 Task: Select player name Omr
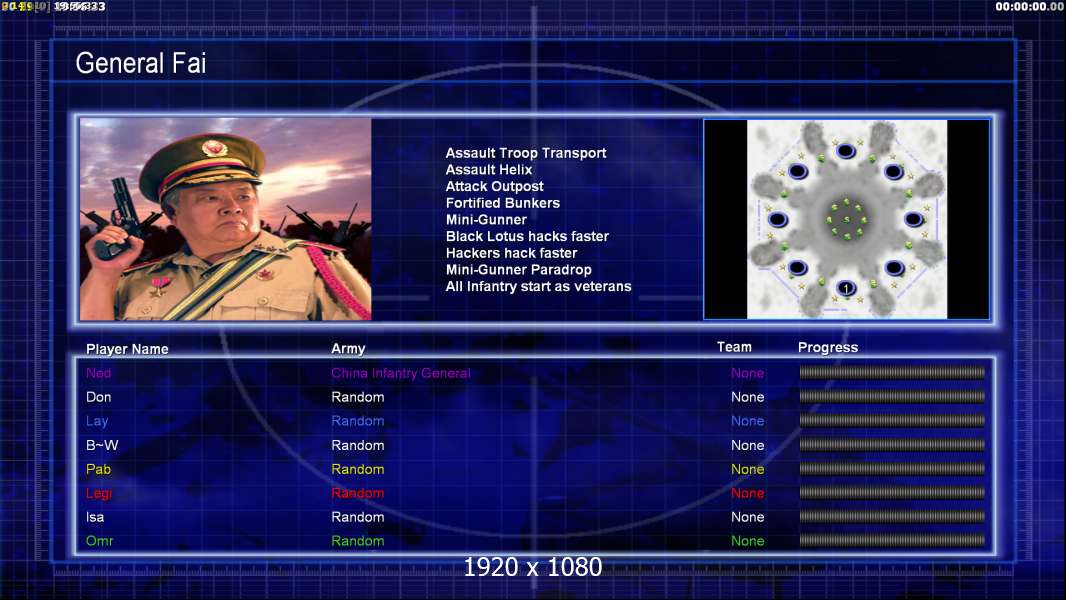[x=99, y=541]
